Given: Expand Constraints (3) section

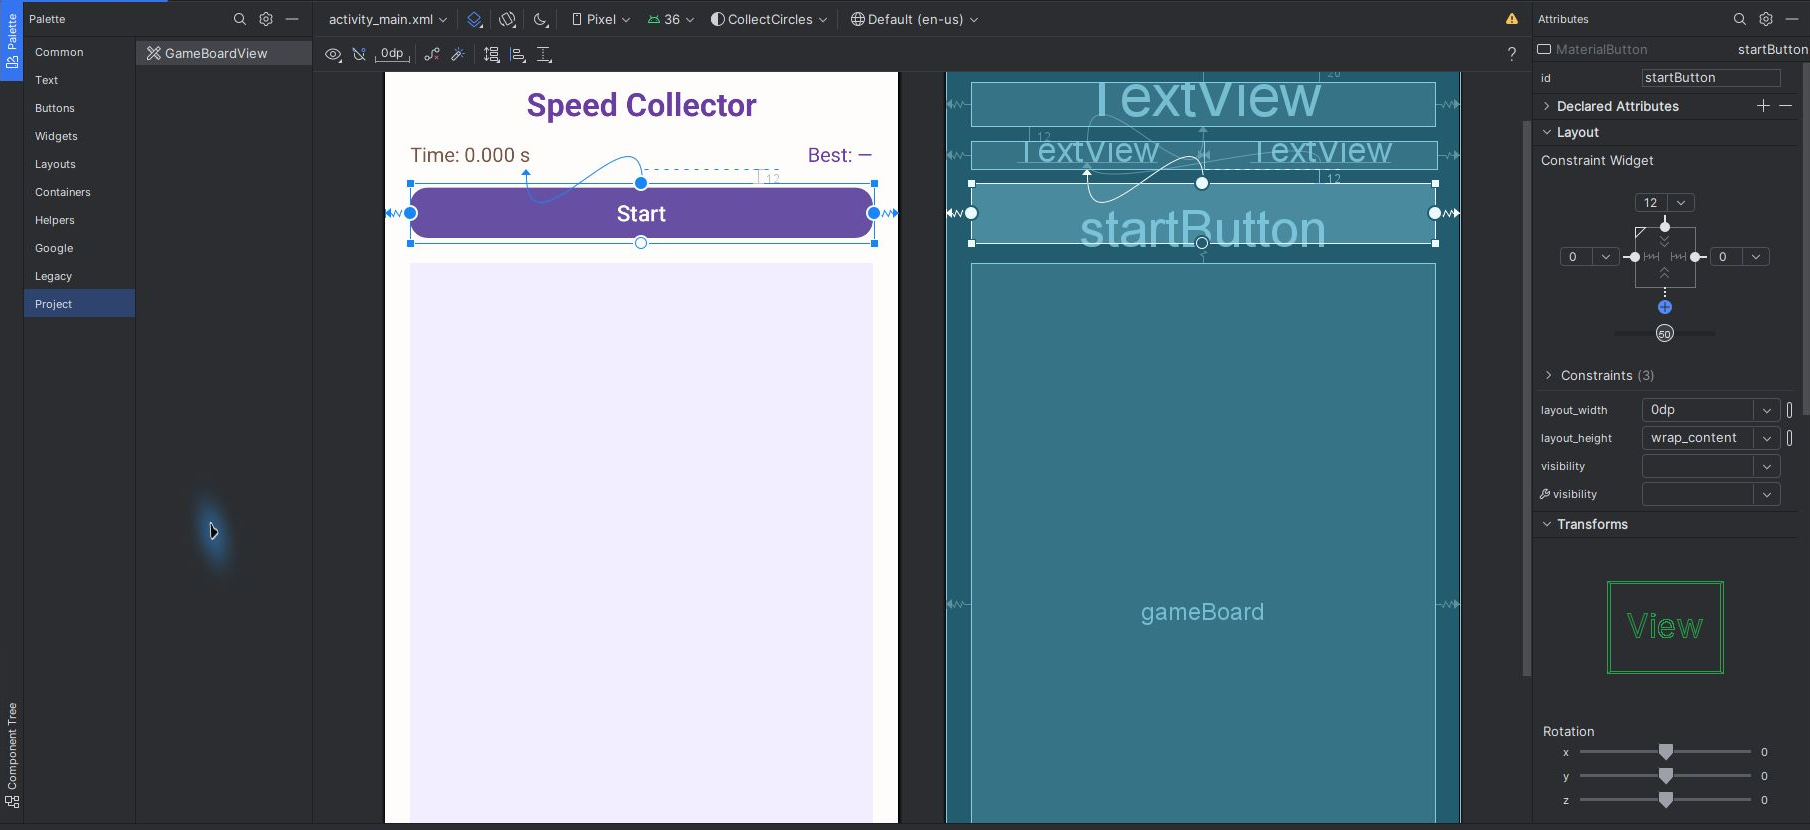Looking at the screenshot, I should 1549,375.
